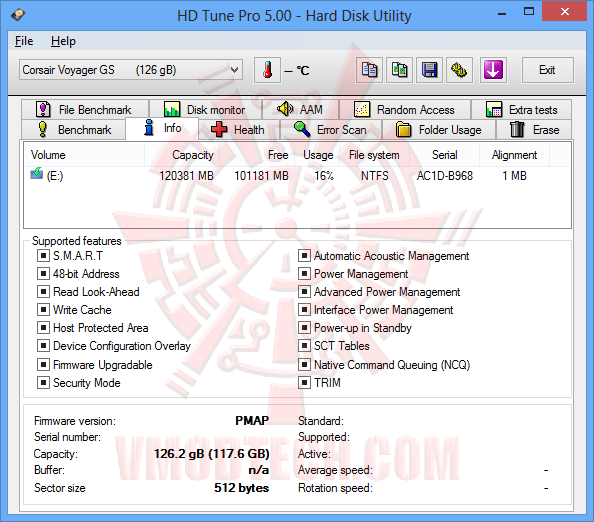Toggle the TRIM checkbox

pyautogui.click(x=304, y=383)
